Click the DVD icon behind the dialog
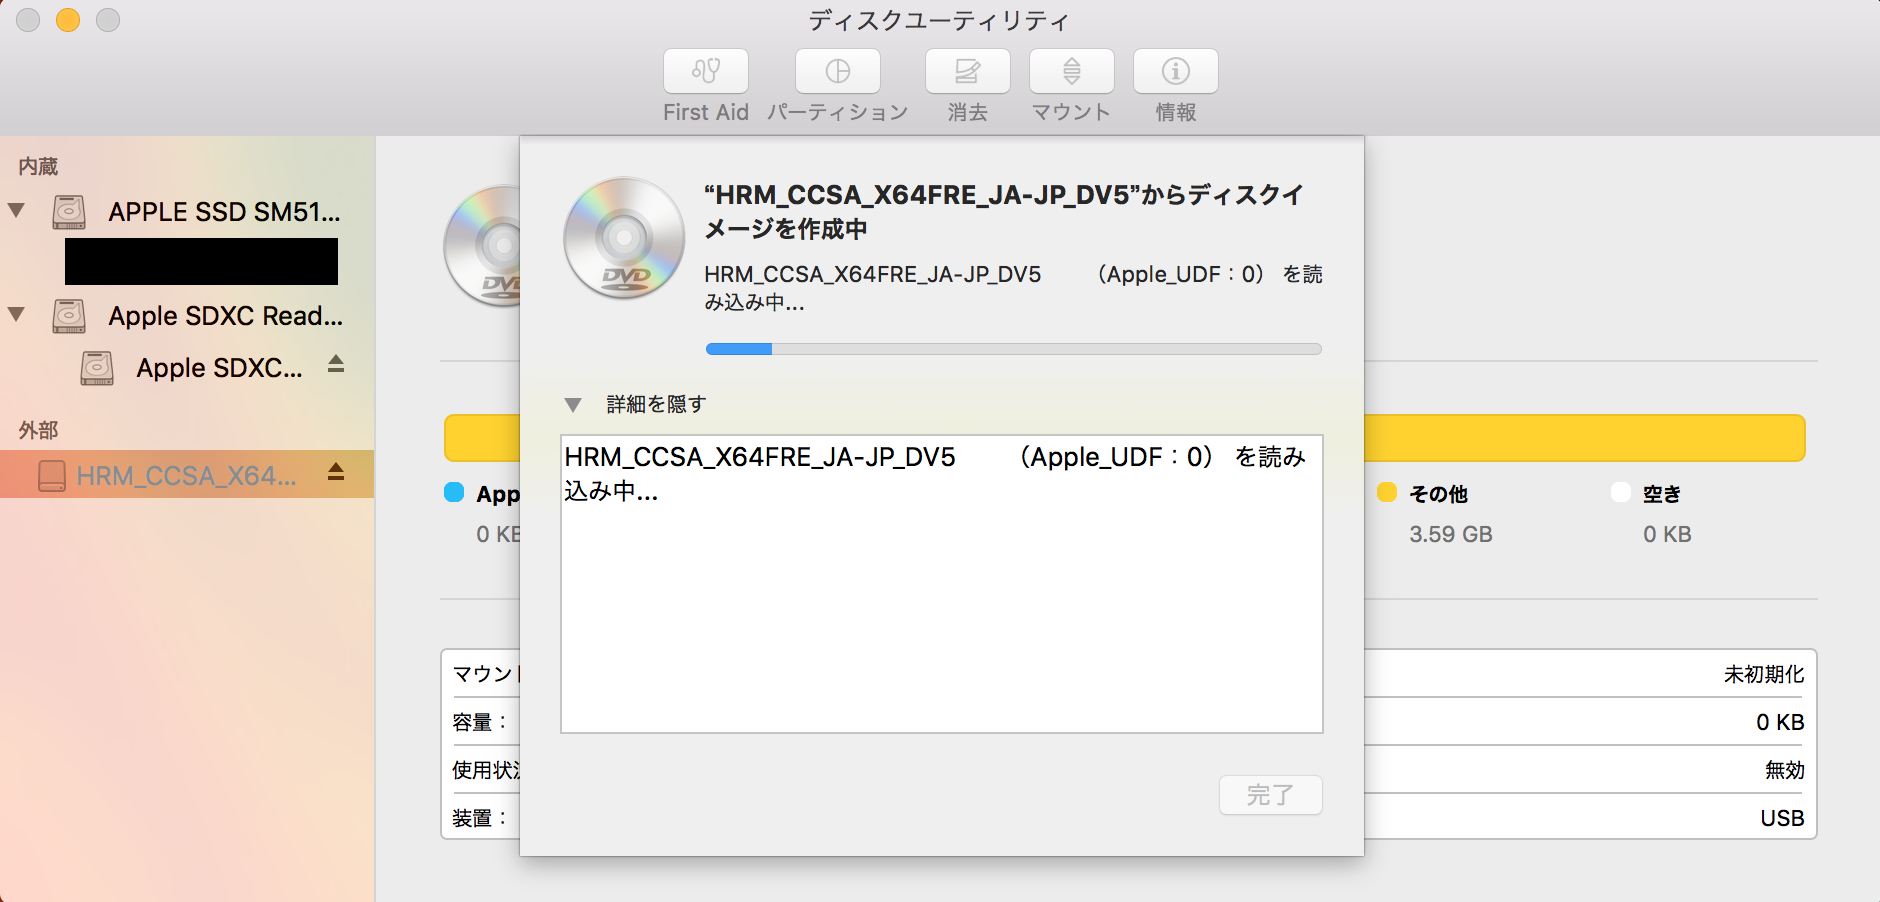 coord(482,246)
